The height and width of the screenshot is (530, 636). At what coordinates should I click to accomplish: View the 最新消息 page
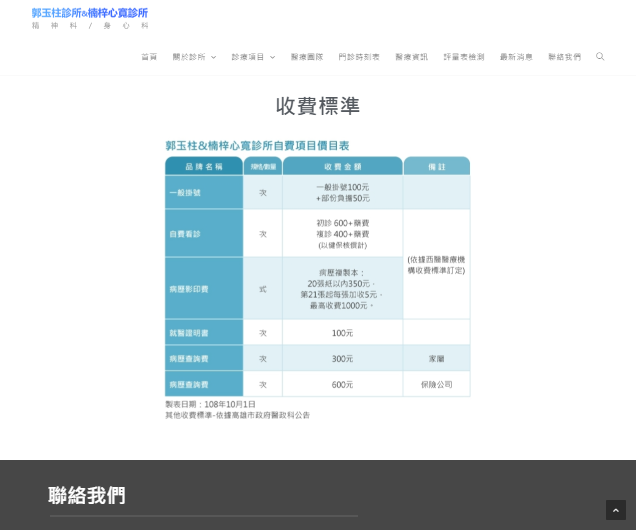coord(516,57)
